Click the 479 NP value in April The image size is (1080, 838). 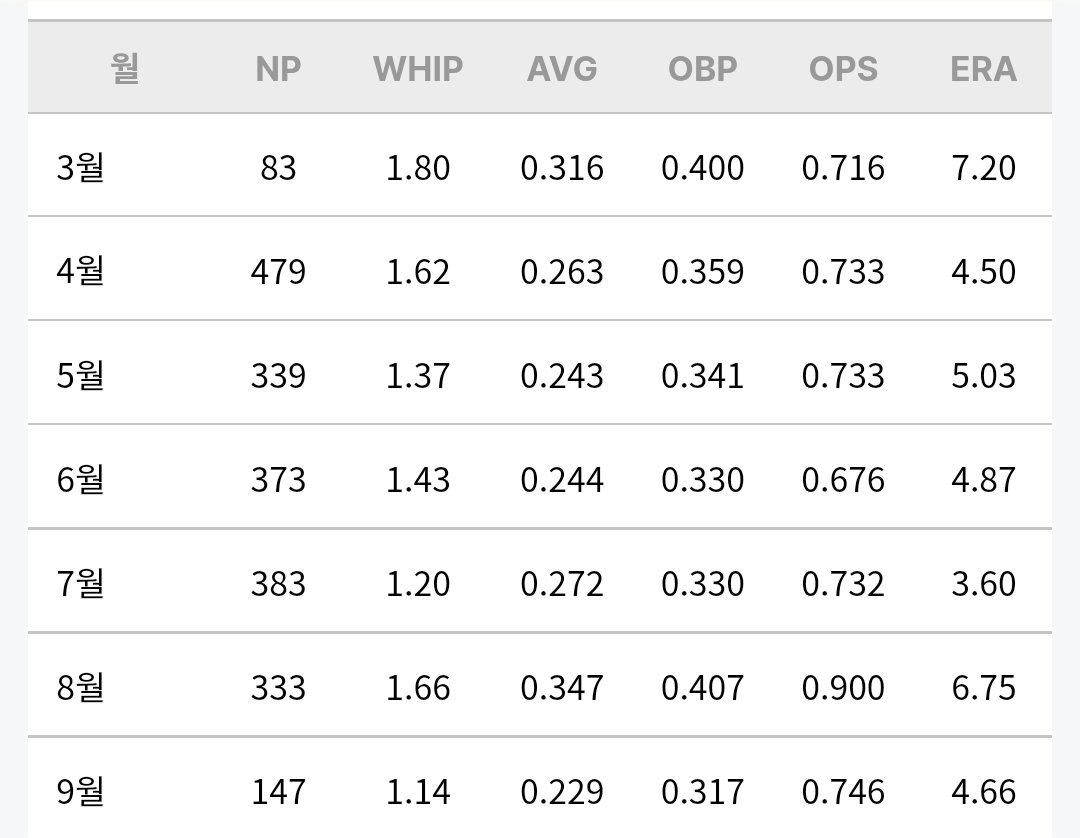click(x=278, y=272)
